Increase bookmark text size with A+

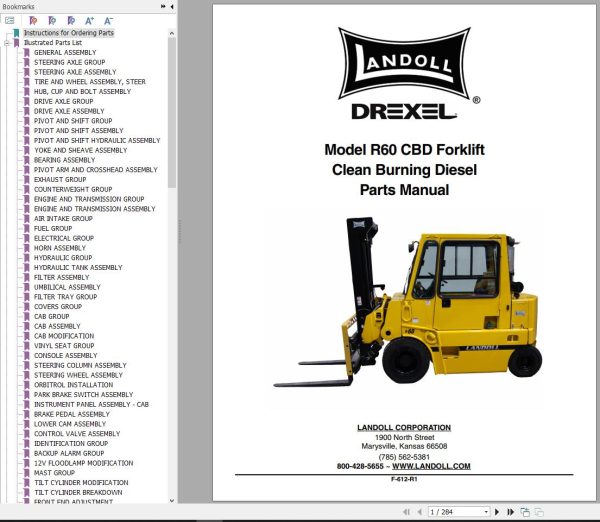coord(89,21)
